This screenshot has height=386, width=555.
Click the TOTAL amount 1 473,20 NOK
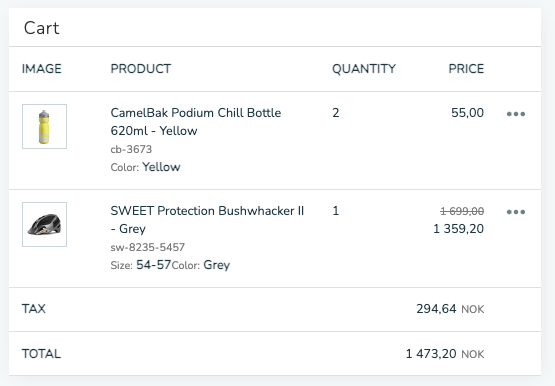click(x=445, y=354)
